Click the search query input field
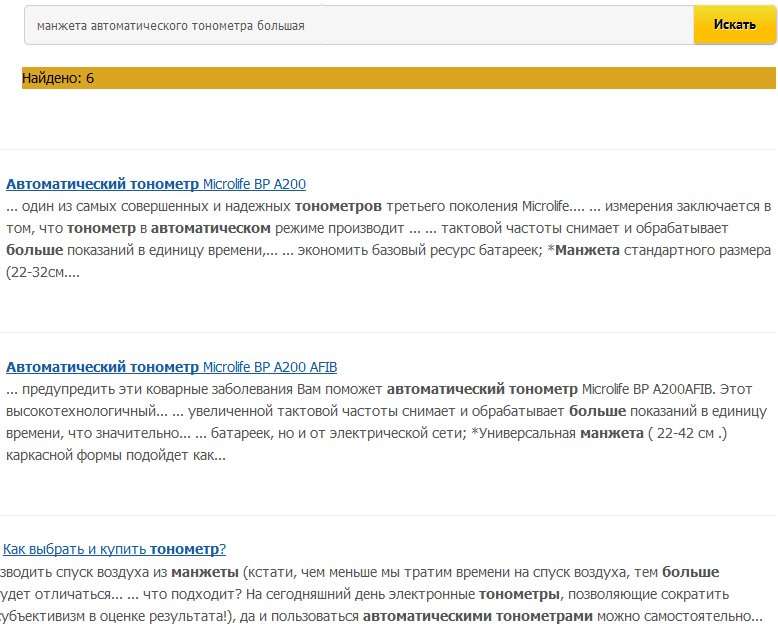 point(359,25)
